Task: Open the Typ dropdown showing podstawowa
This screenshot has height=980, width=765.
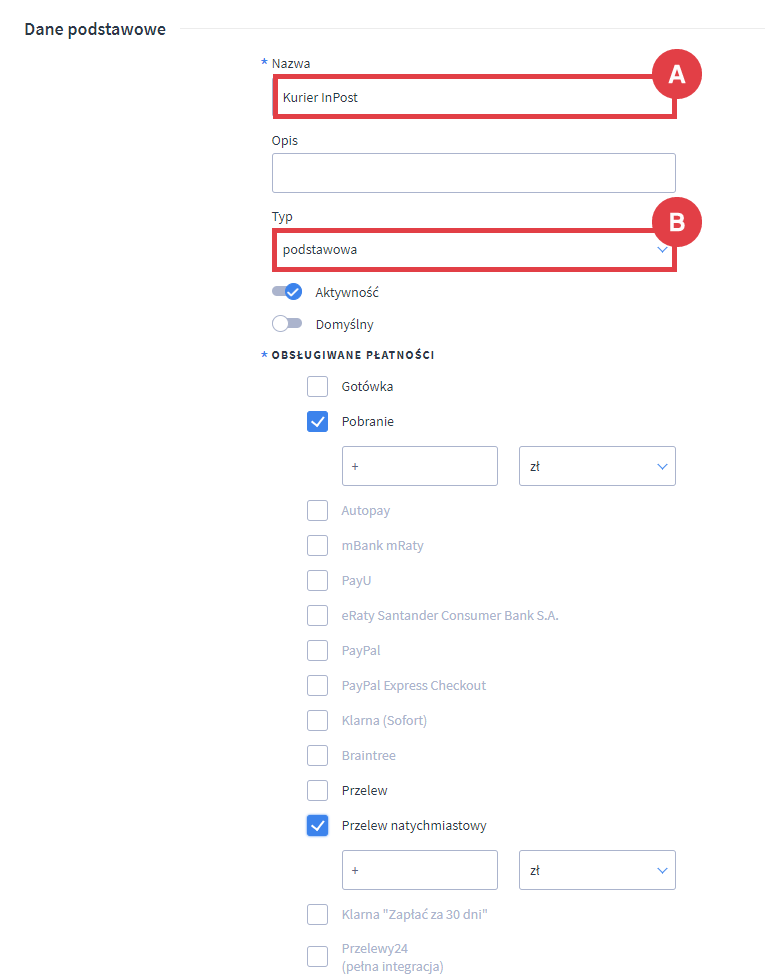Action: pos(474,249)
